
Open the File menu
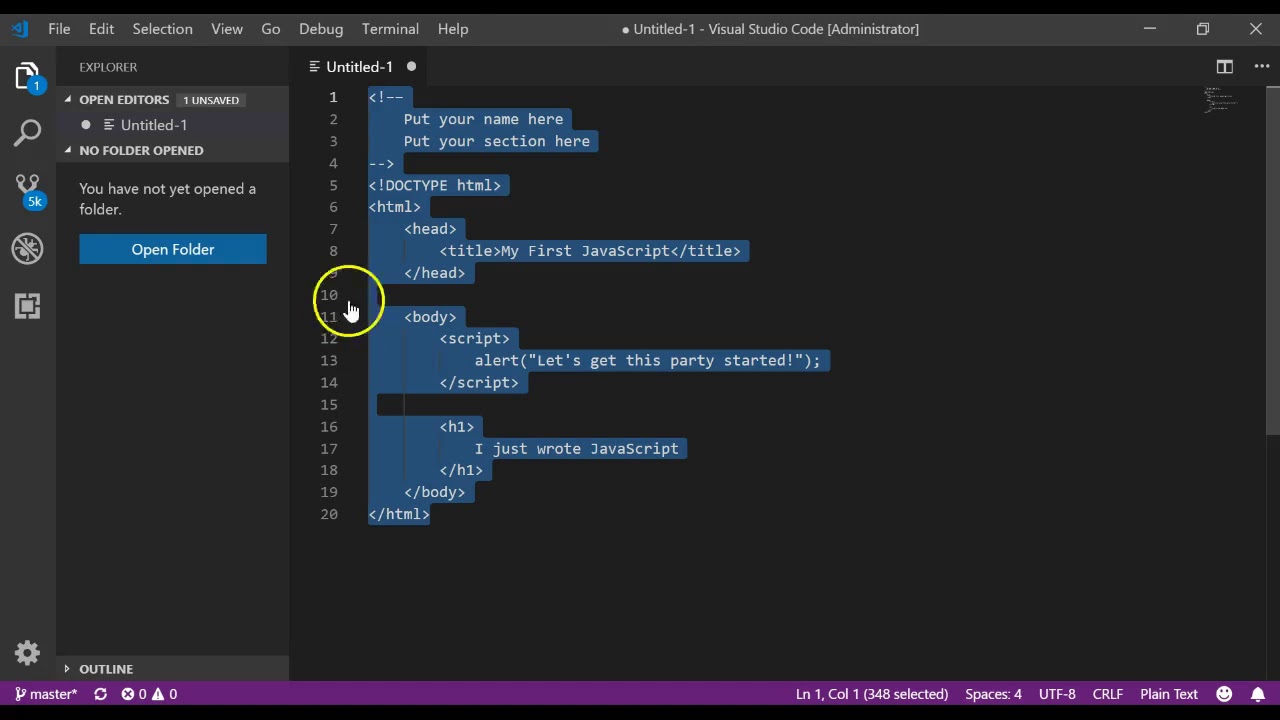(59, 29)
